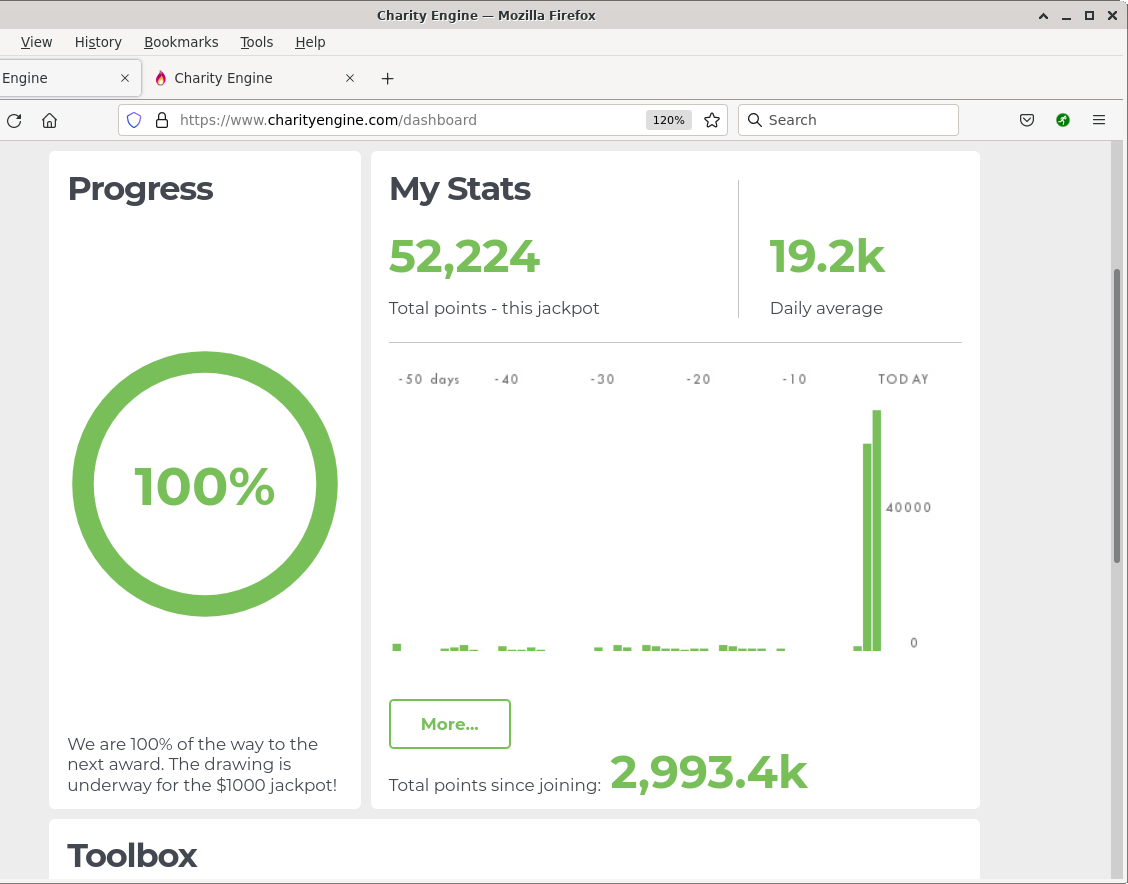This screenshot has height=884, width=1128.
Task: Click the window shade up-arrow button
Action: coord(1043,15)
